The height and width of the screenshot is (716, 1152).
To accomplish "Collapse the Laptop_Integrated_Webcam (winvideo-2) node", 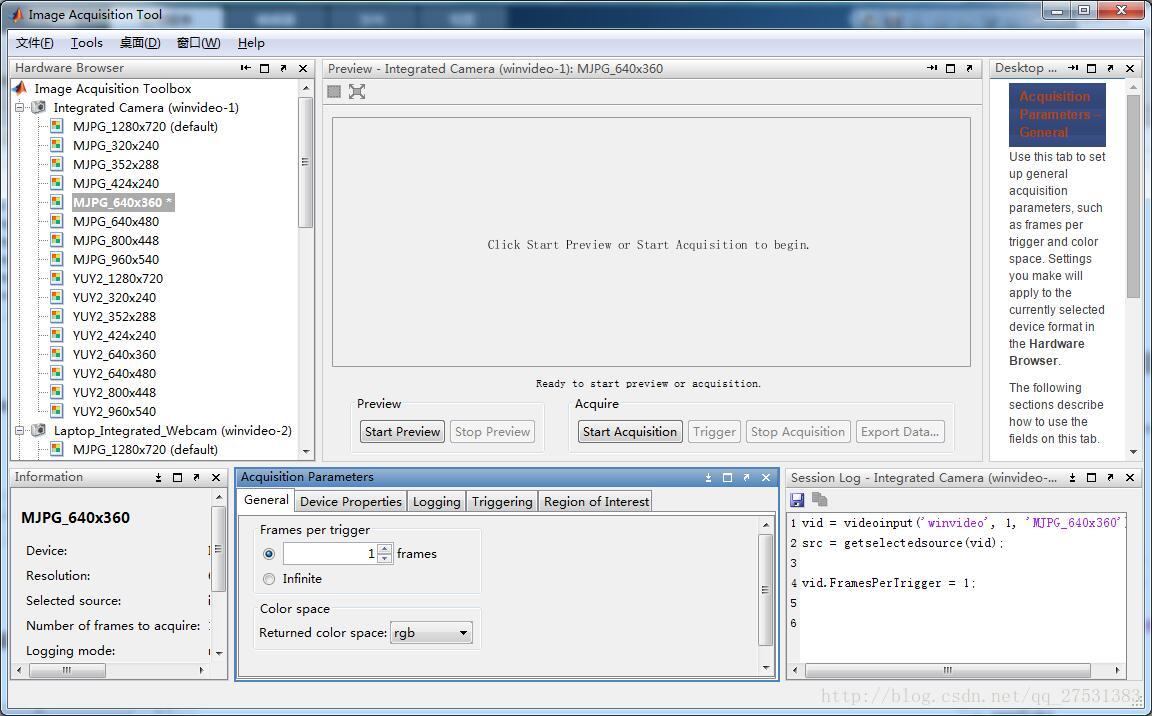I will [20, 430].
